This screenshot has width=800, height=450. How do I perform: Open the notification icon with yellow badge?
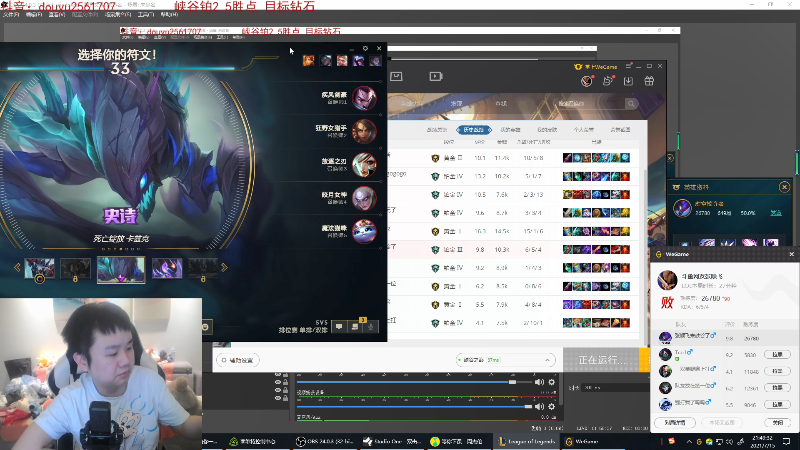click(355, 327)
